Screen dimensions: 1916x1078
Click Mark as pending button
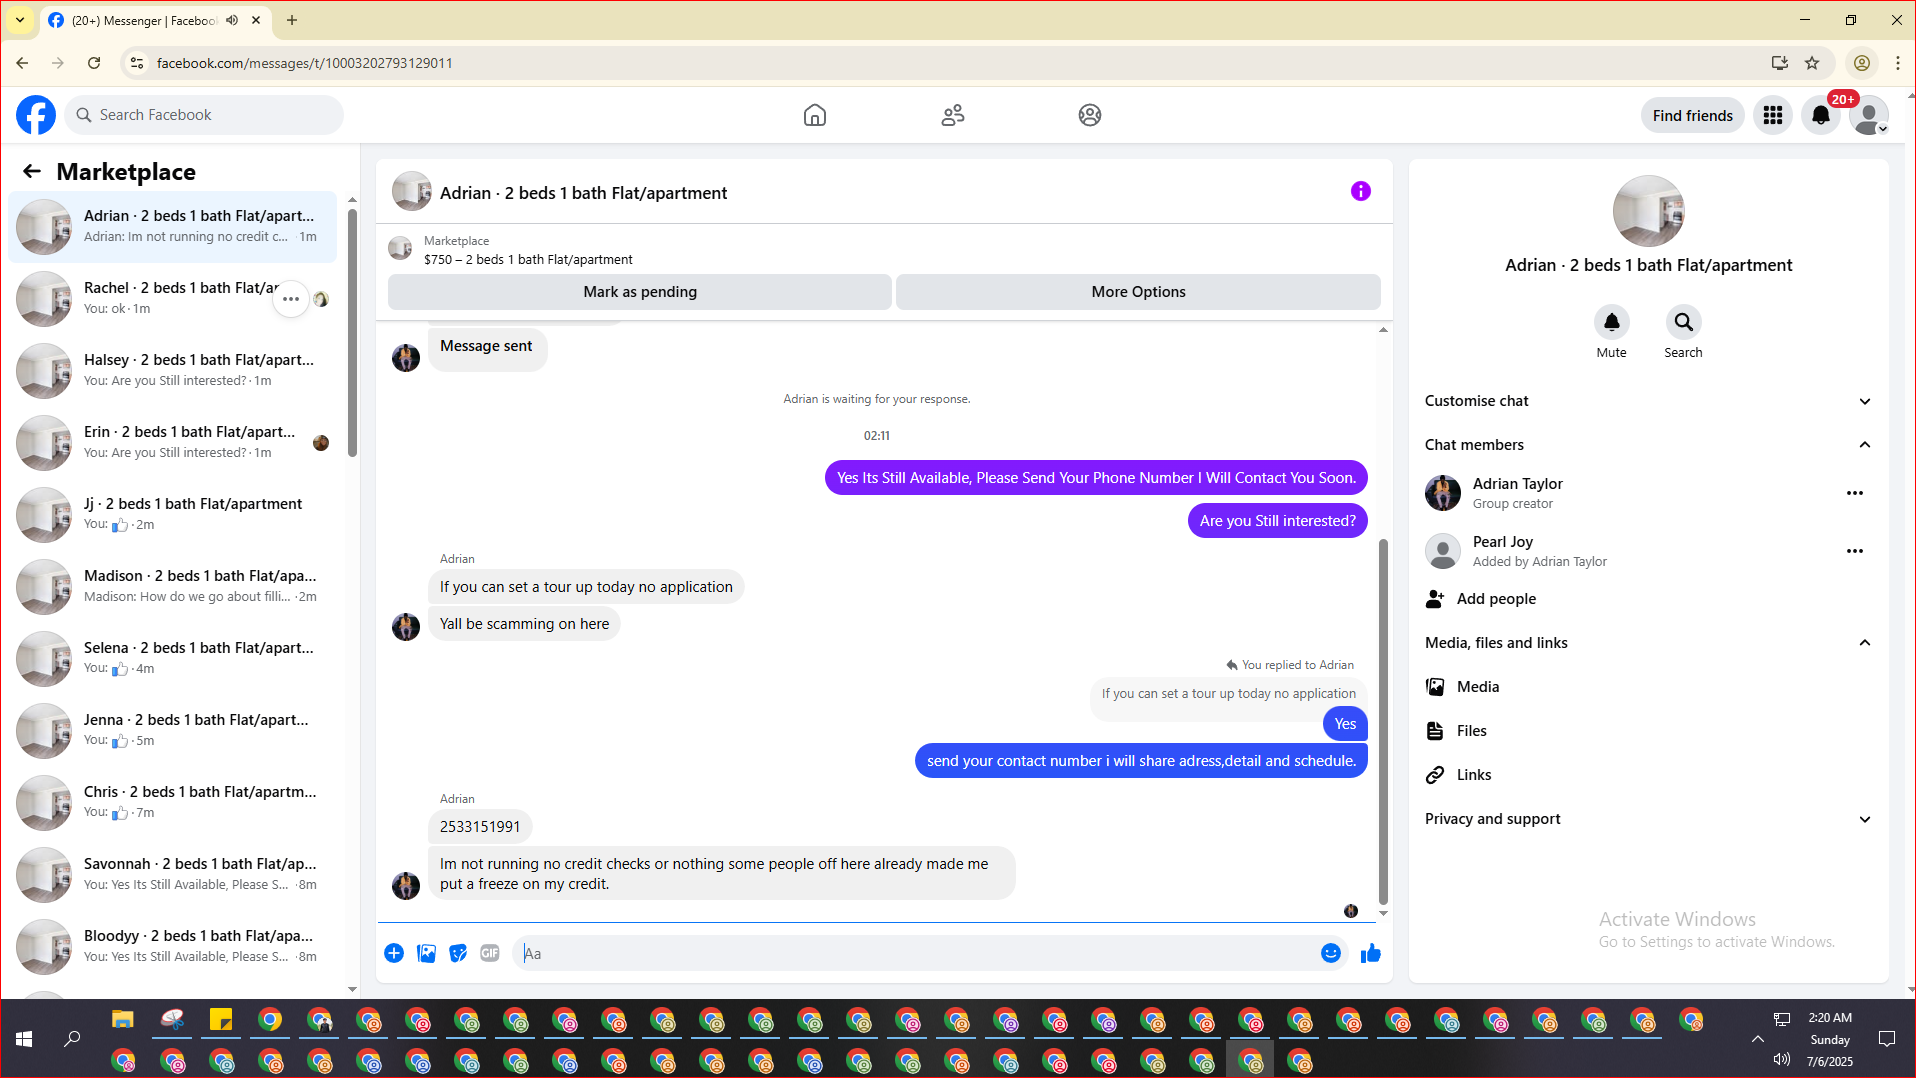[x=640, y=292]
